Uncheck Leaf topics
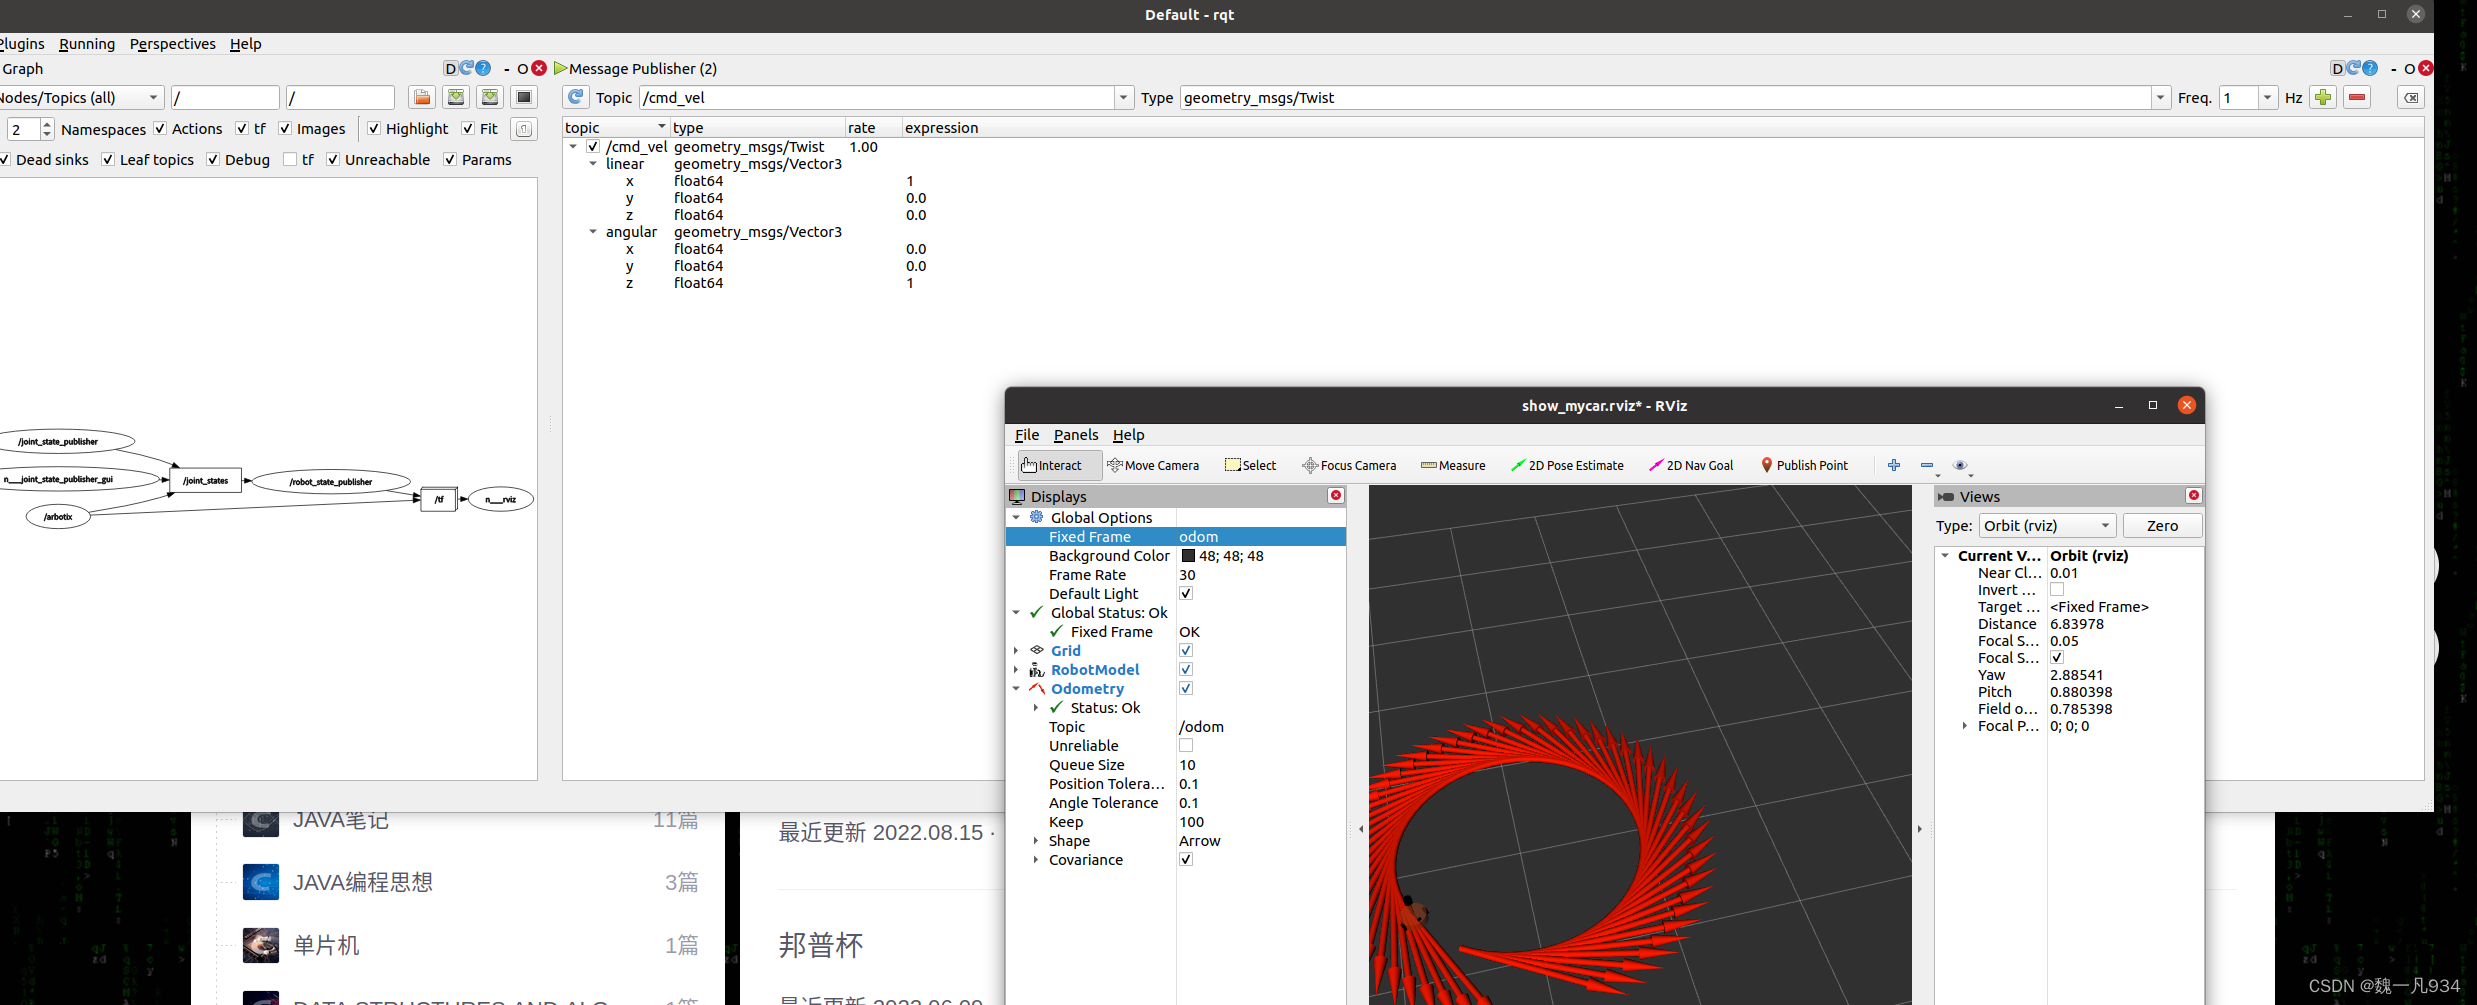The image size is (2477, 1005). point(108,160)
